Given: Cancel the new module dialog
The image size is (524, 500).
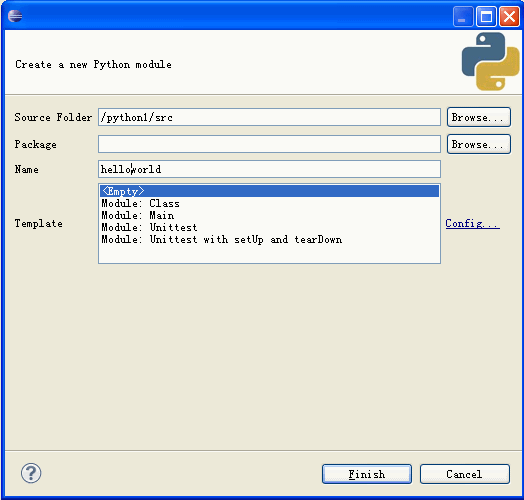Looking at the screenshot, I should (x=465, y=474).
